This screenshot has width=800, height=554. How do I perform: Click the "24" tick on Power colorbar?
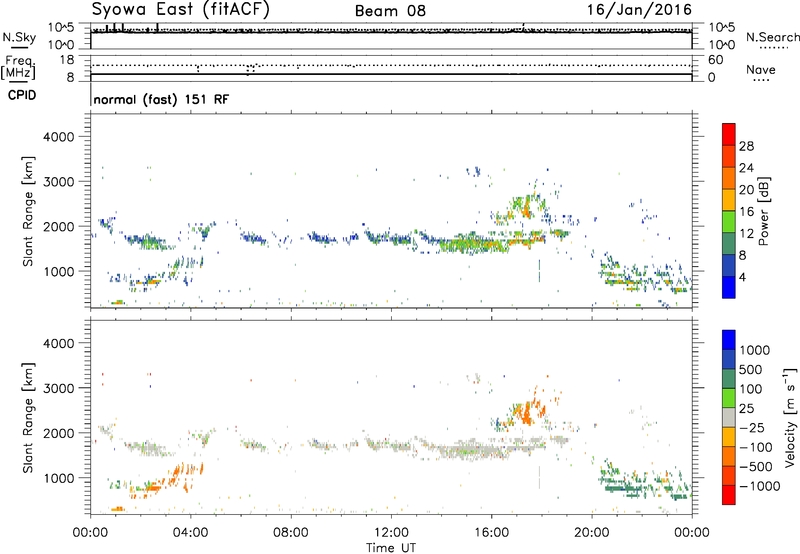746,168
